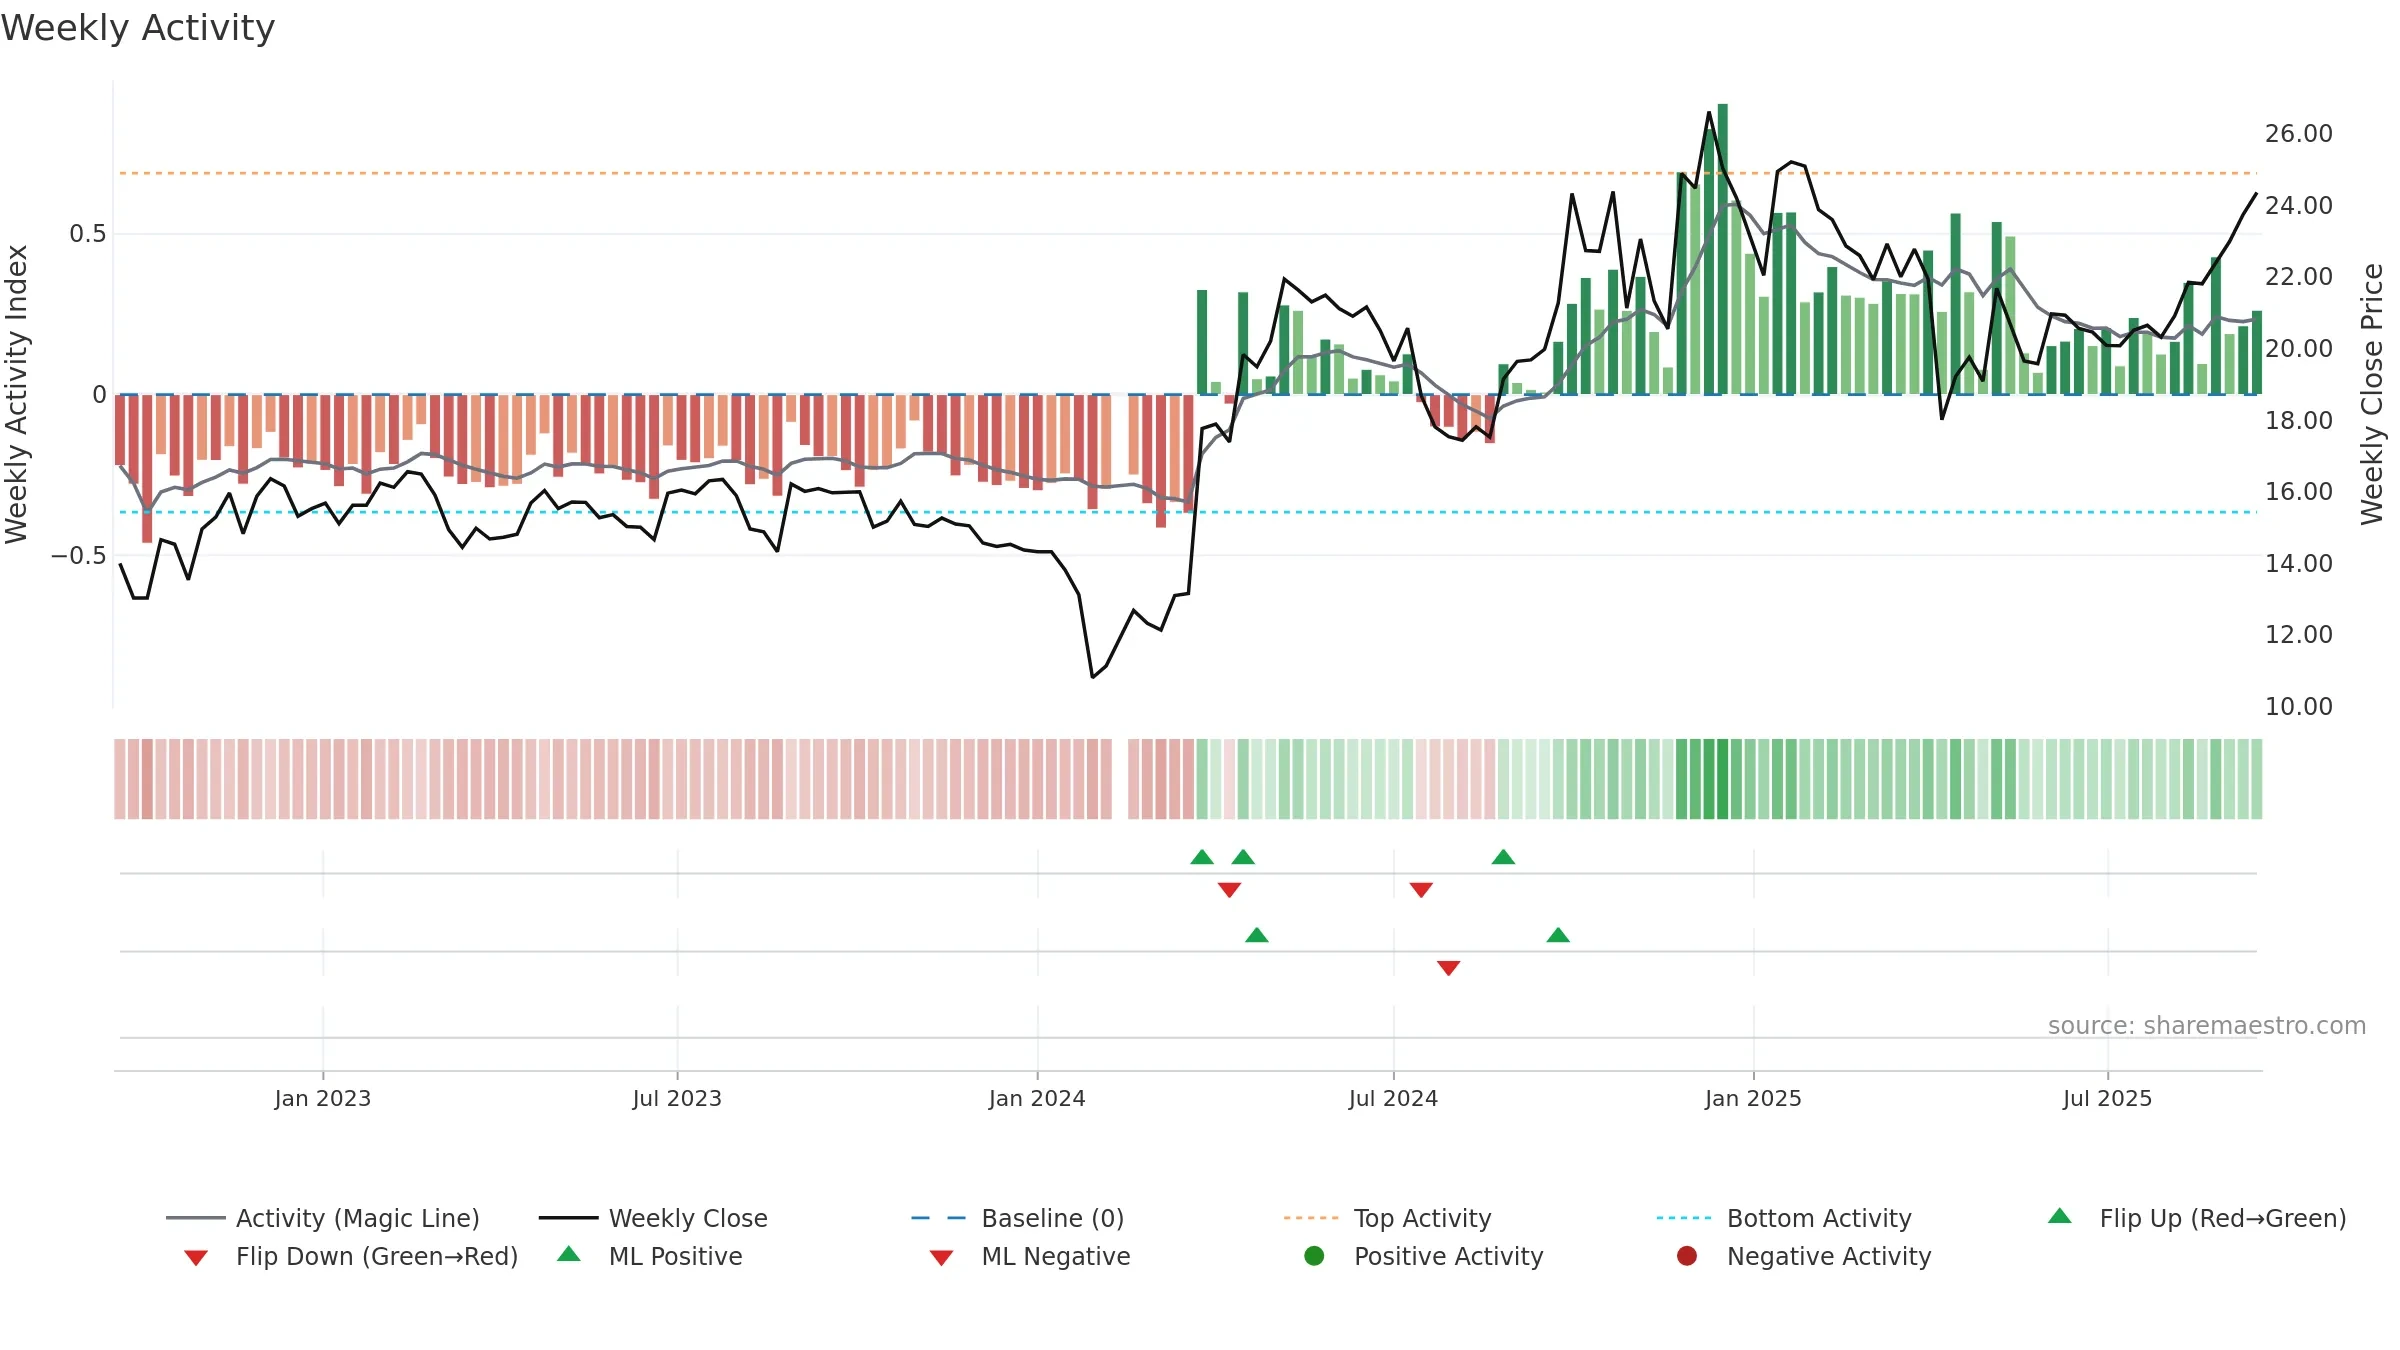Toggle the Bottom Activity legend entry
2400x1350 pixels.
pos(1784,1218)
